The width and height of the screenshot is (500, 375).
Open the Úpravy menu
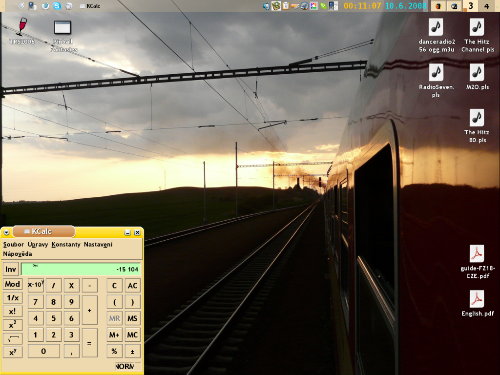38,244
